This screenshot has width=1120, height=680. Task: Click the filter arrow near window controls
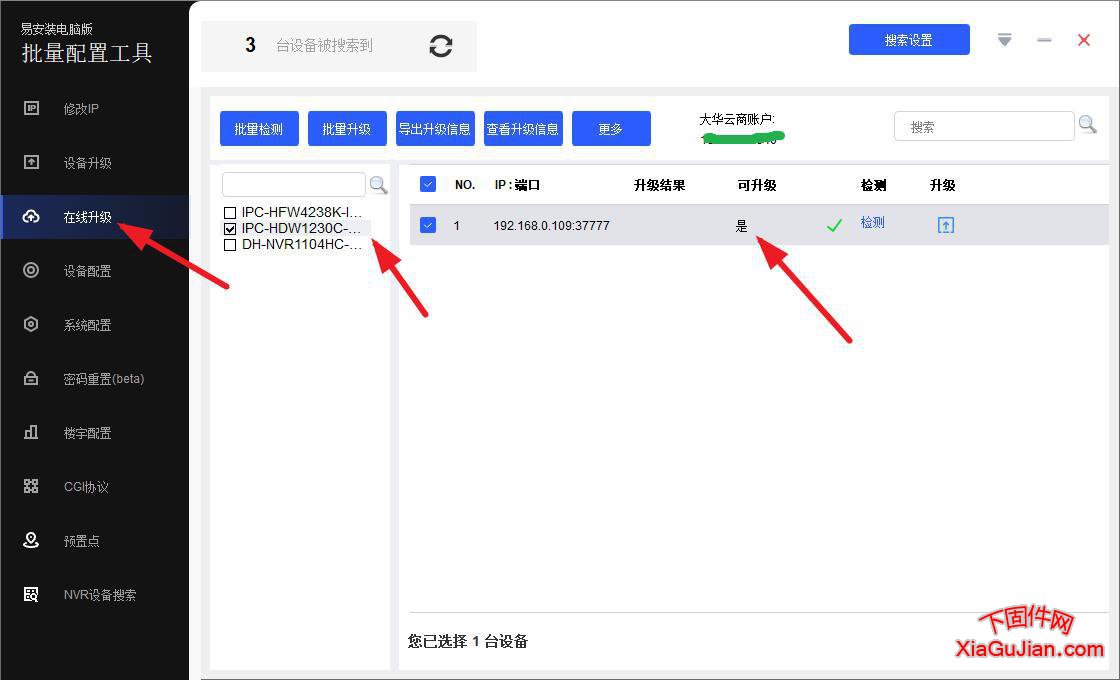click(x=1004, y=40)
